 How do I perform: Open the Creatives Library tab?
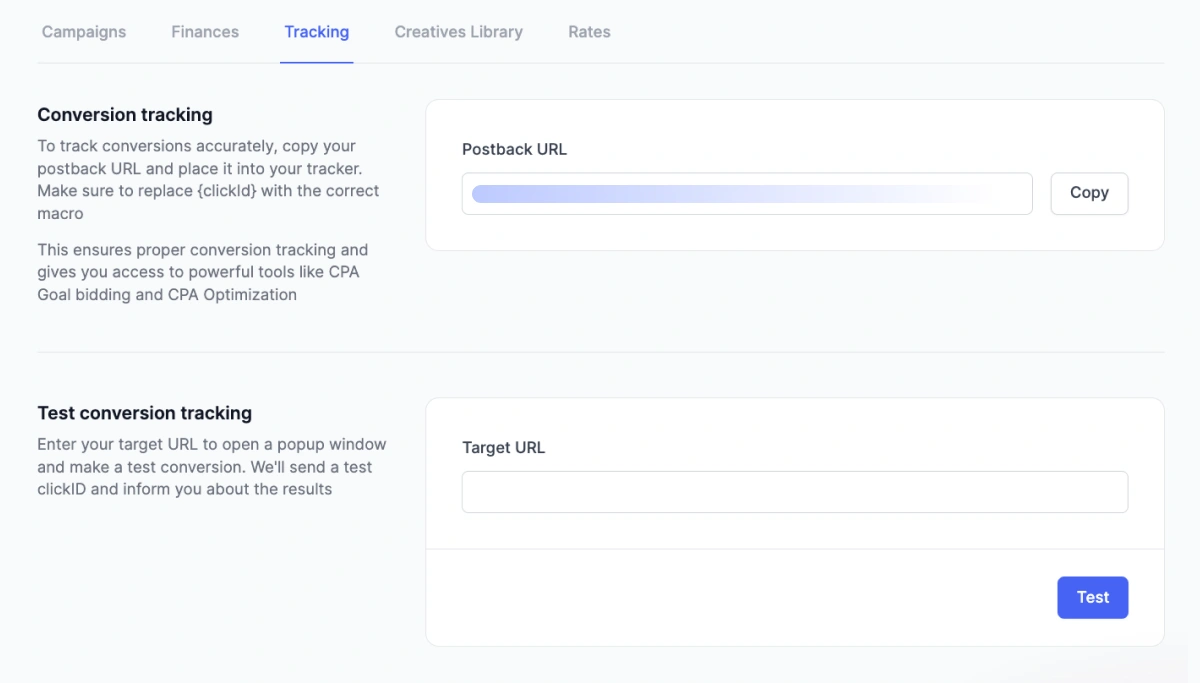pos(458,31)
